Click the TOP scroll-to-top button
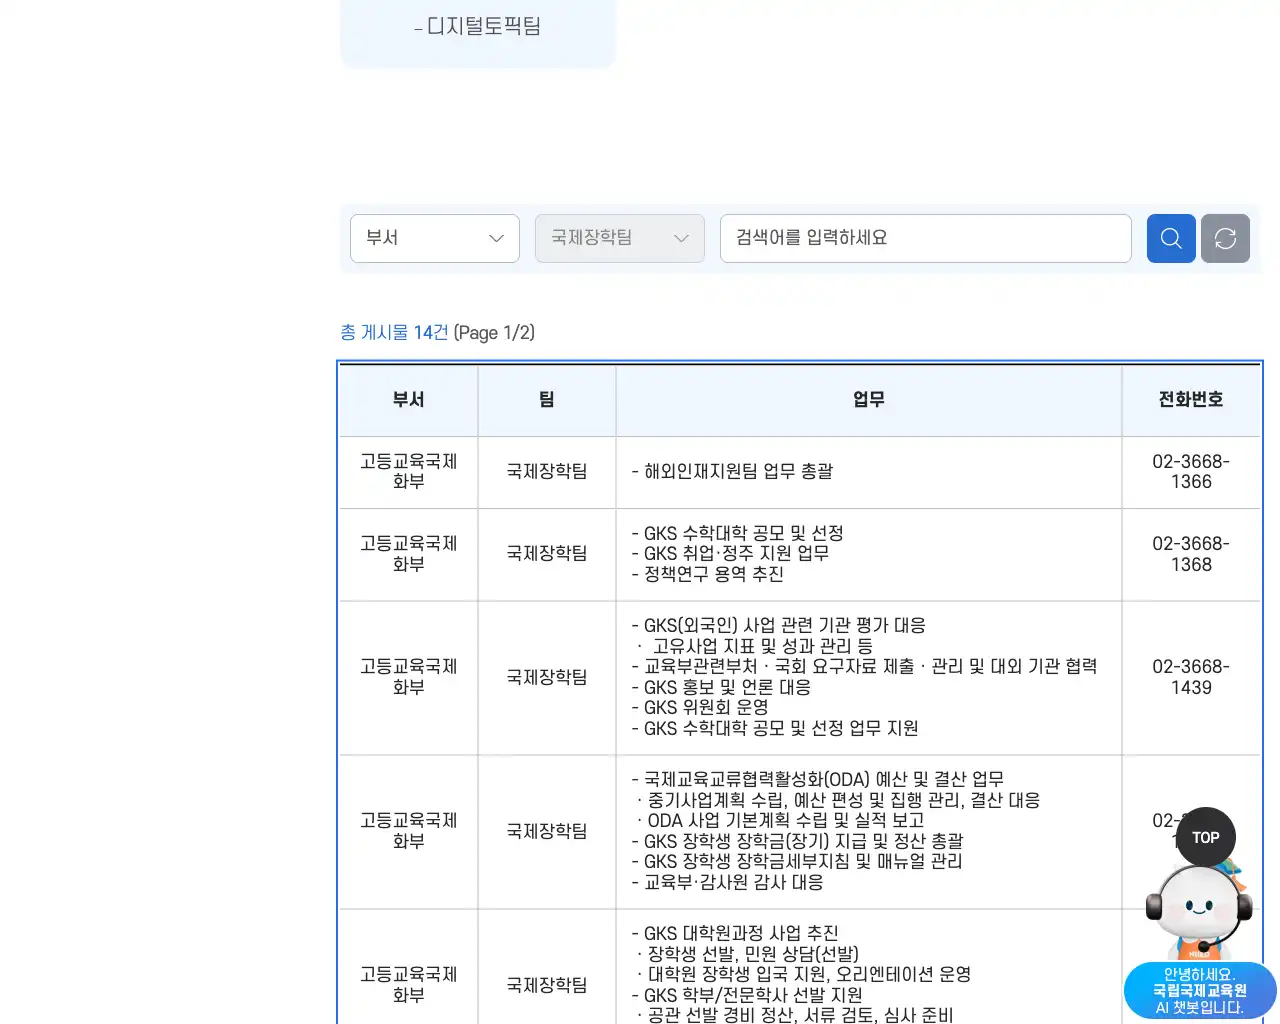1280x1024 pixels. tap(1205, 837)
